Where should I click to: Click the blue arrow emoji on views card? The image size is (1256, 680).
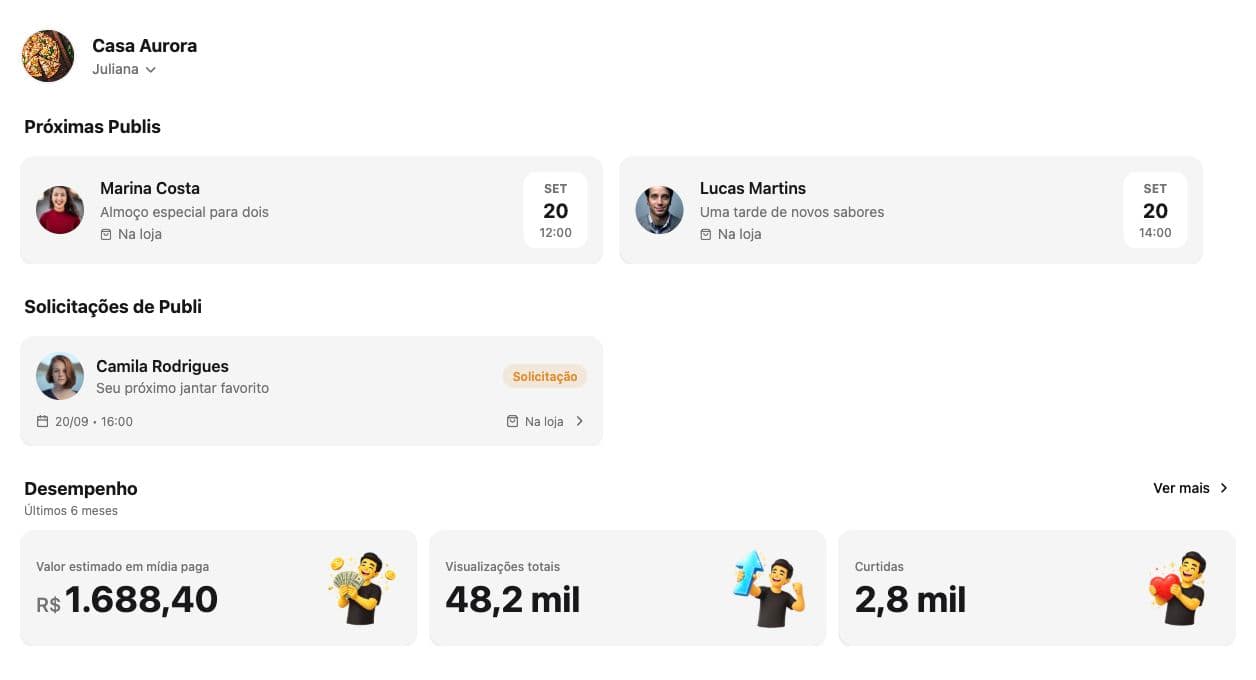pyautogui.click(x=770, y=588)
